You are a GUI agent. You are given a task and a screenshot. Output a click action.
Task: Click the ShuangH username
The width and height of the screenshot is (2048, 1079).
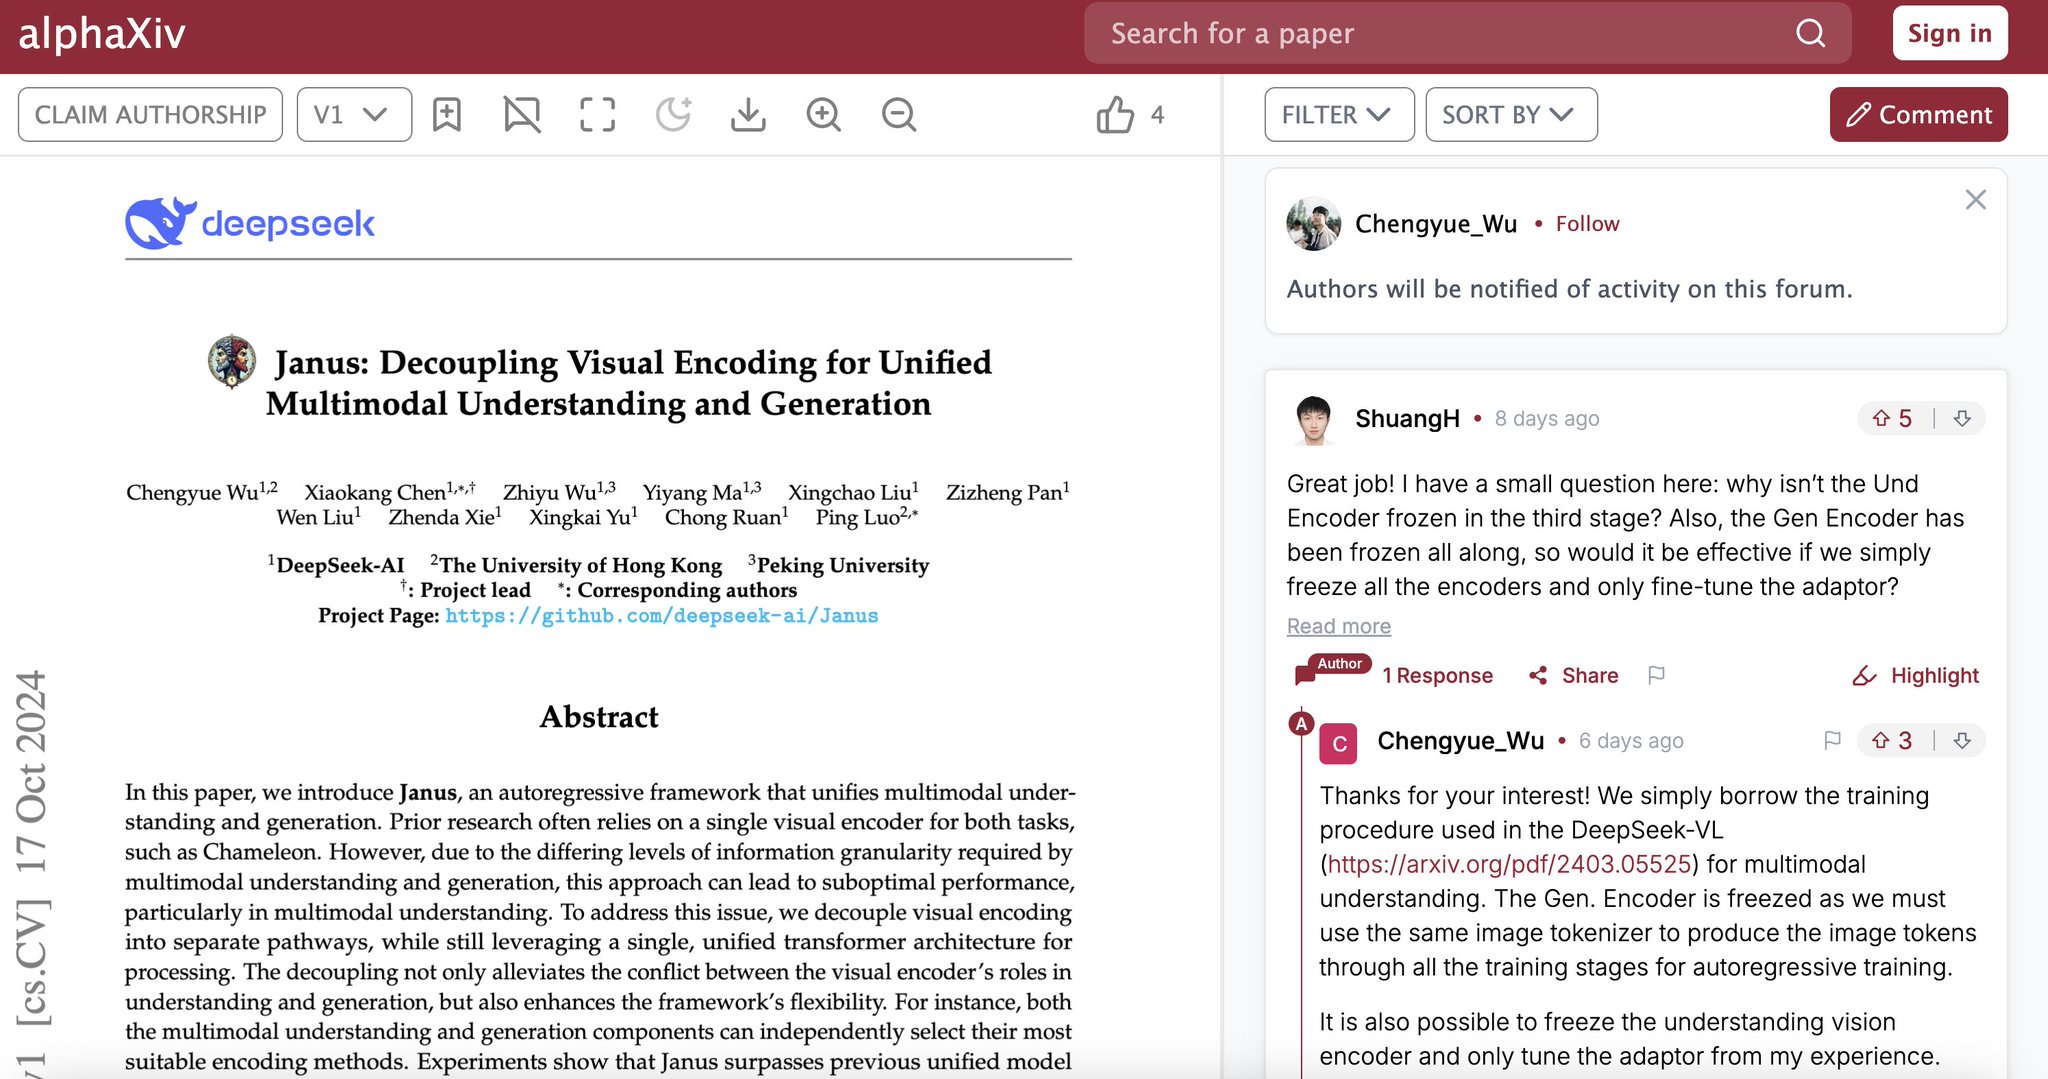(x=1407, y=418)
